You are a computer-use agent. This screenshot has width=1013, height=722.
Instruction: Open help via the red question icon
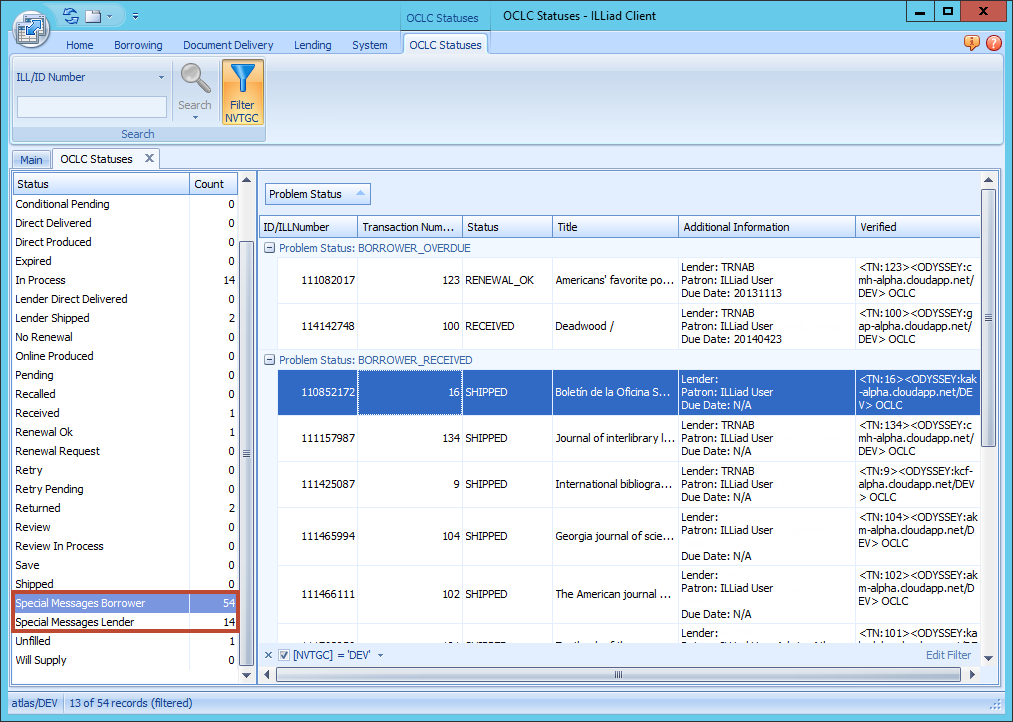993,43
